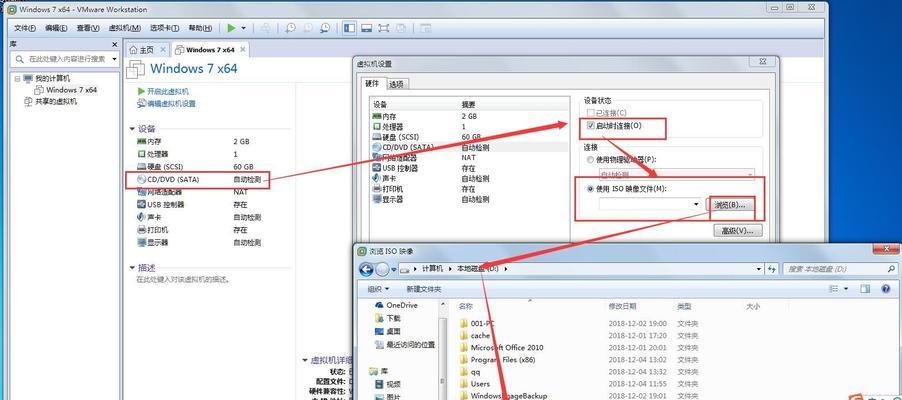Switch to 选项 tab in settings dialog
The image size is (902, 400).
point(396,84)
